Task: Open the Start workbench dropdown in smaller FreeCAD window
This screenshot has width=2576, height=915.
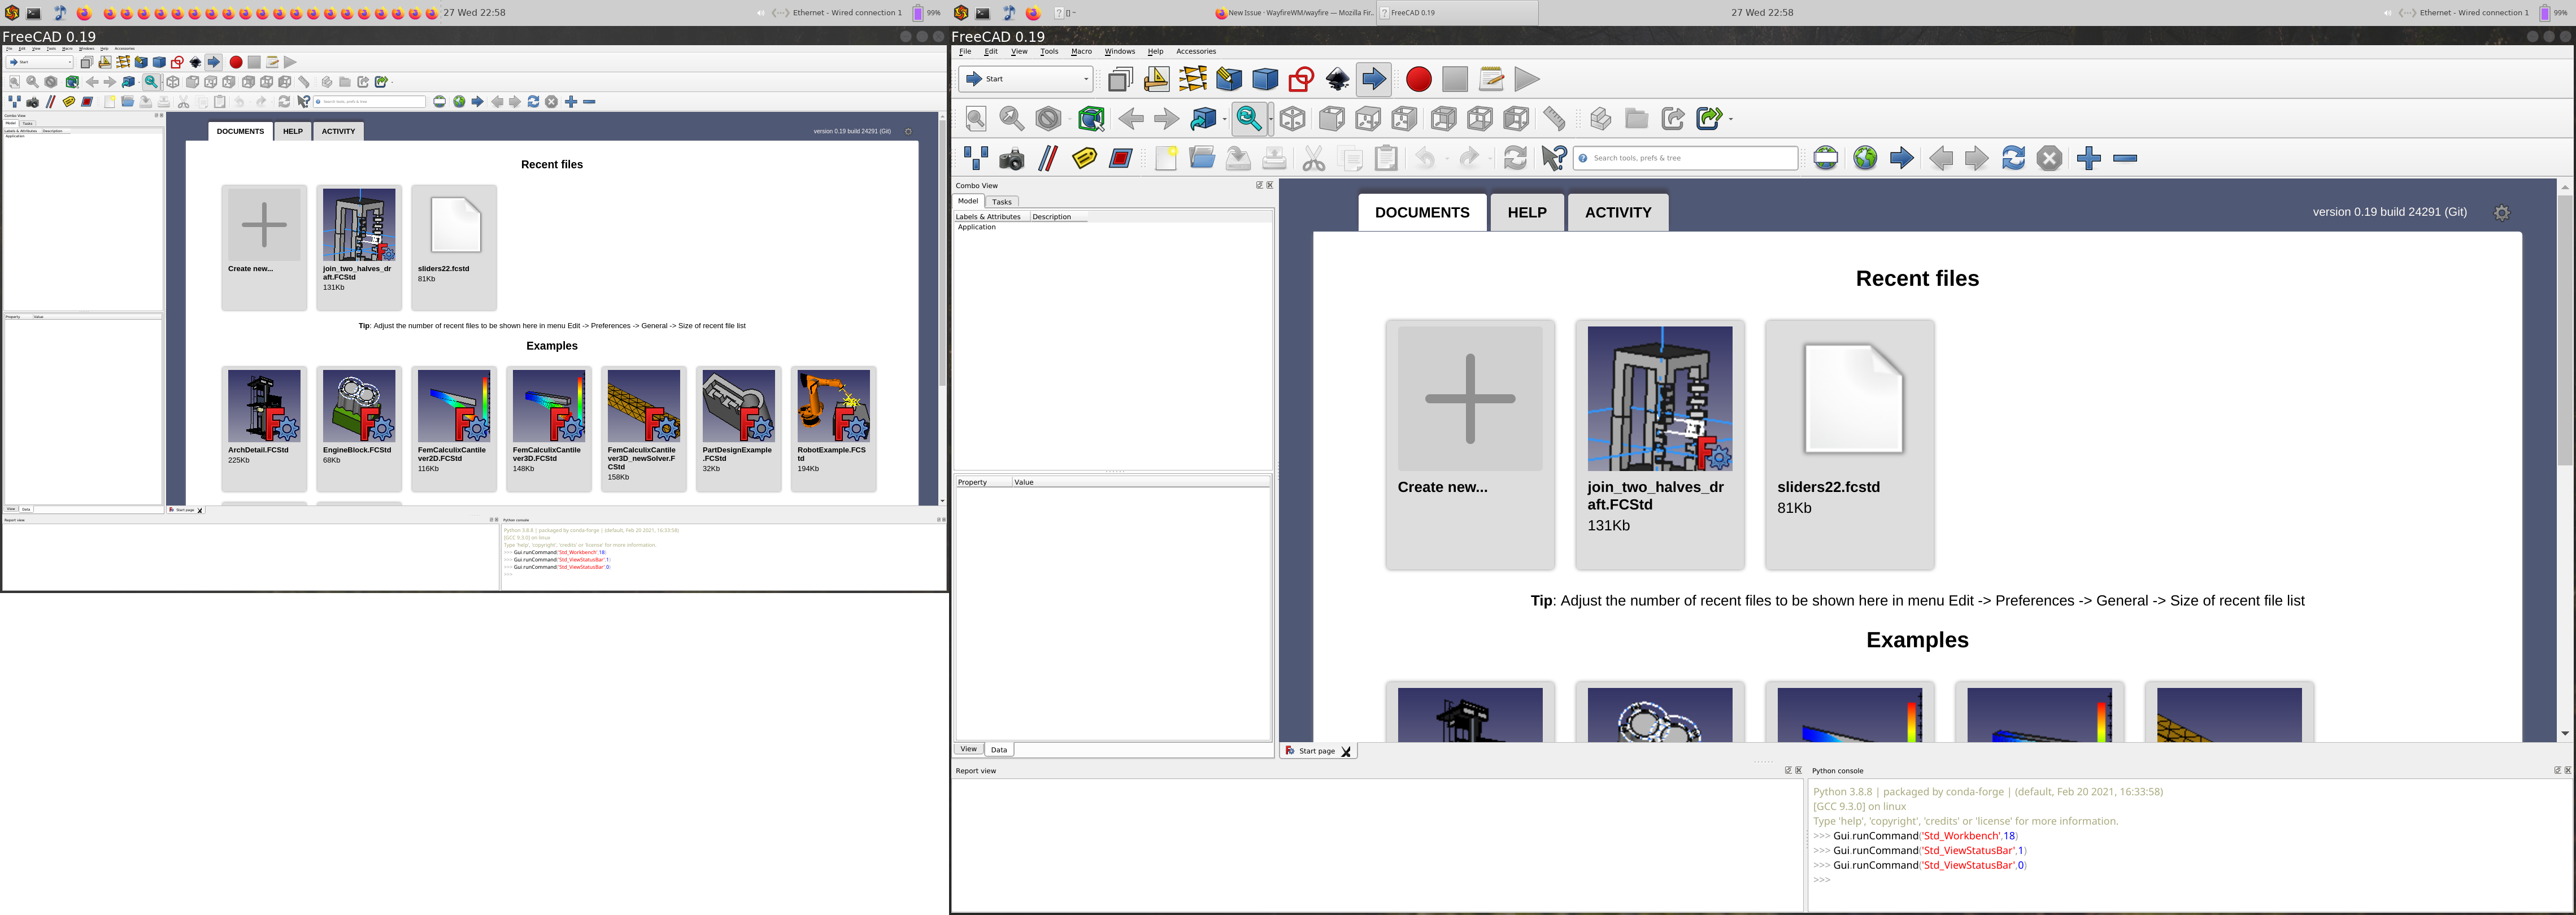Action: pos(39,62)
